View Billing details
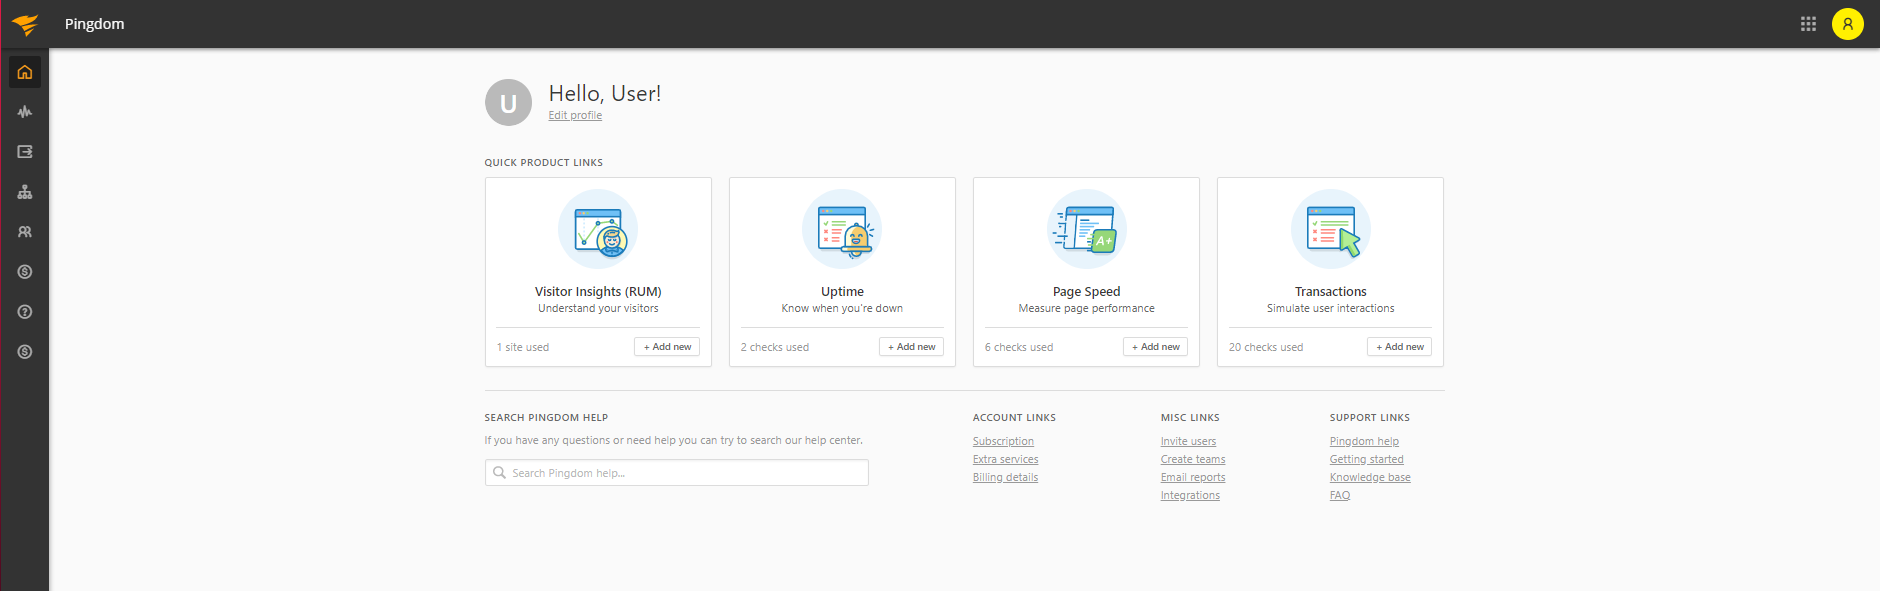 tap(1005, 477)
